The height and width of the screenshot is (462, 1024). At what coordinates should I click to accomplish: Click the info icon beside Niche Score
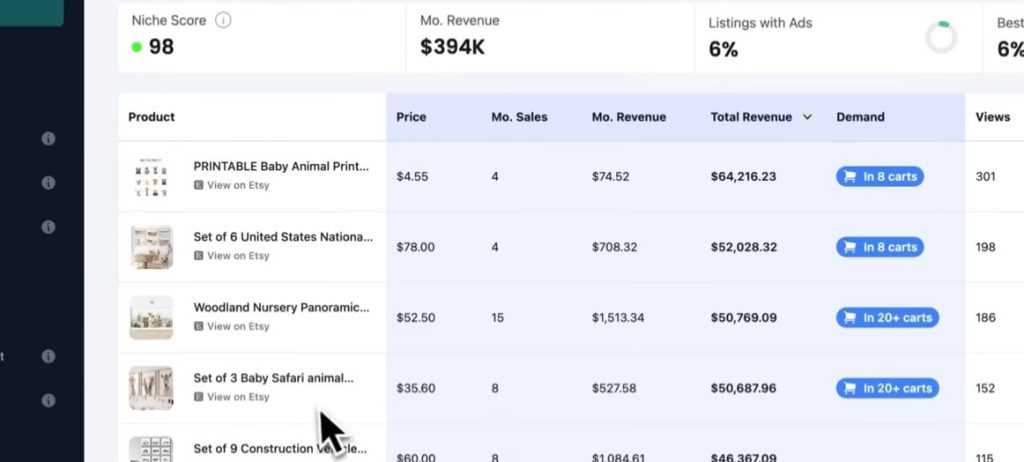point(223,21)
